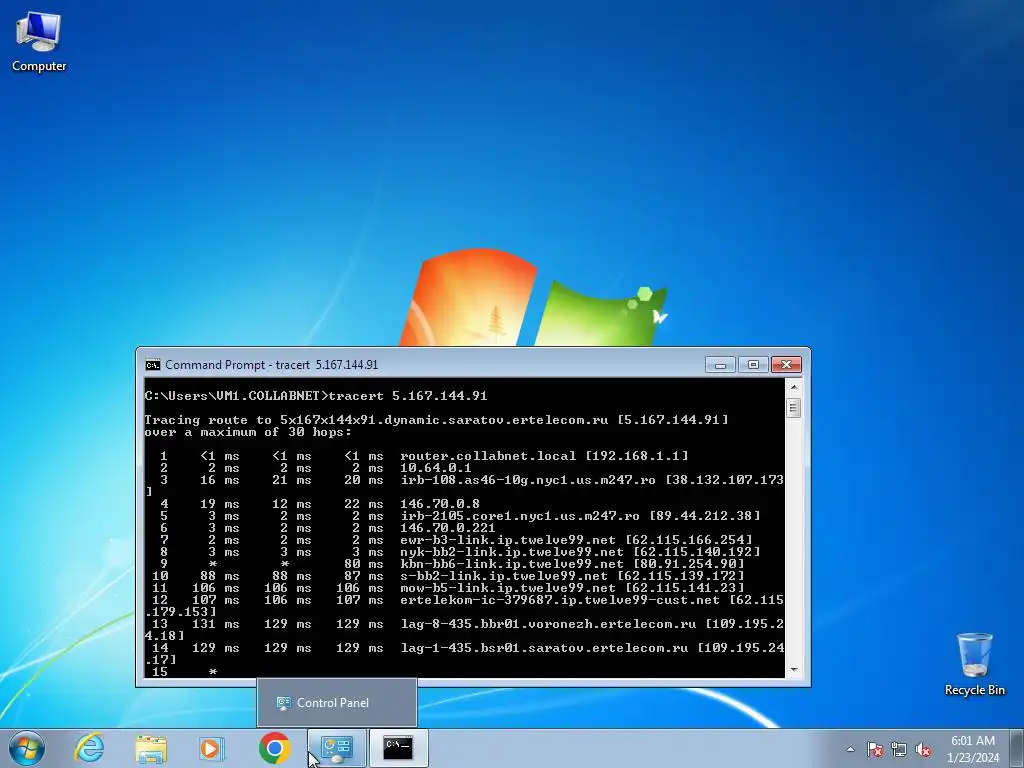Open the Control Panel preview thumbnail

336,703
